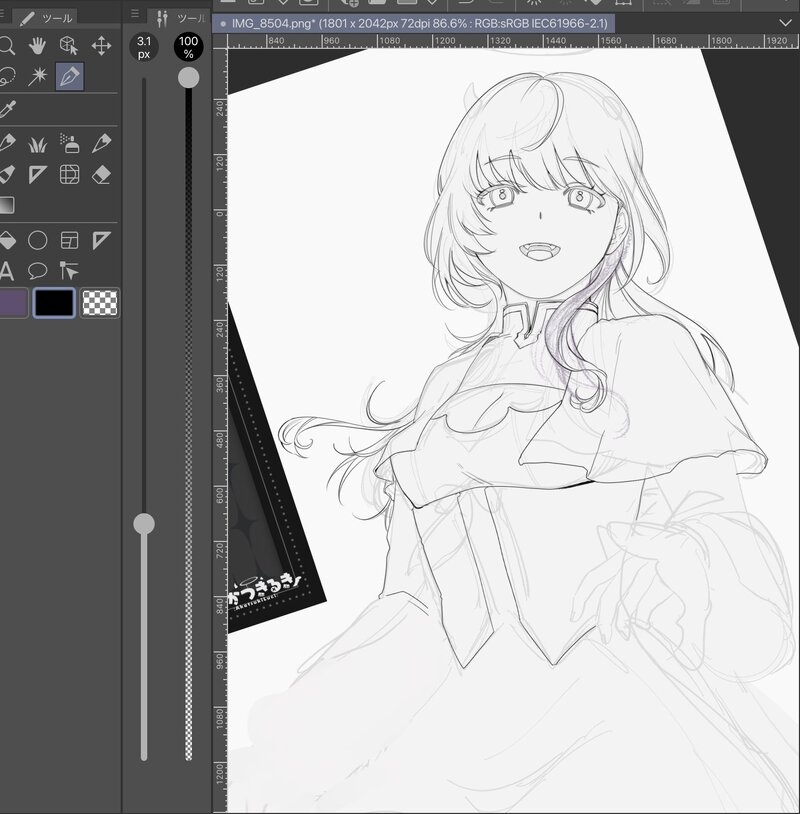The height and width of the screenshot is (814, 800).
Task: Select the Auto Select magic wand tool
Action: click(37, 76)
